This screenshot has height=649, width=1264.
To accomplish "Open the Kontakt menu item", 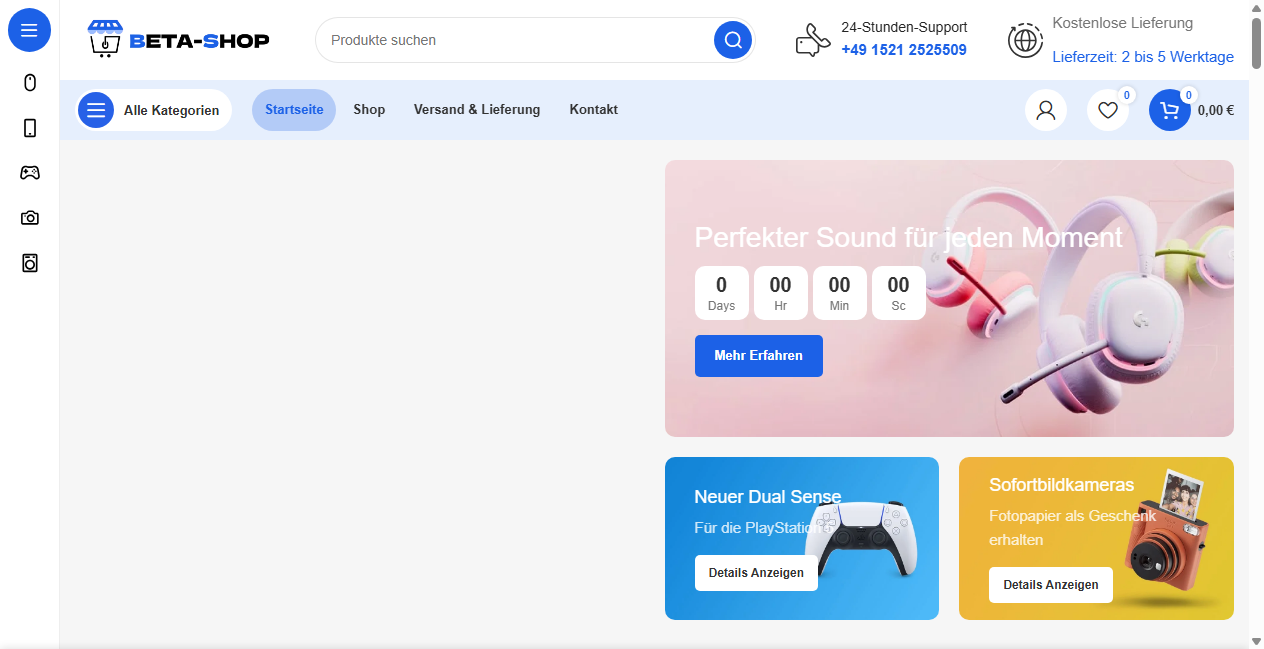I will [594, 110].
